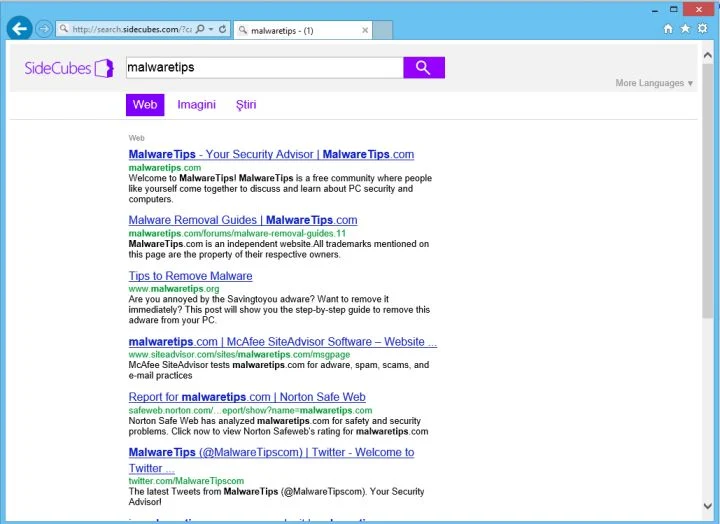Maximize the browser window

674,9
